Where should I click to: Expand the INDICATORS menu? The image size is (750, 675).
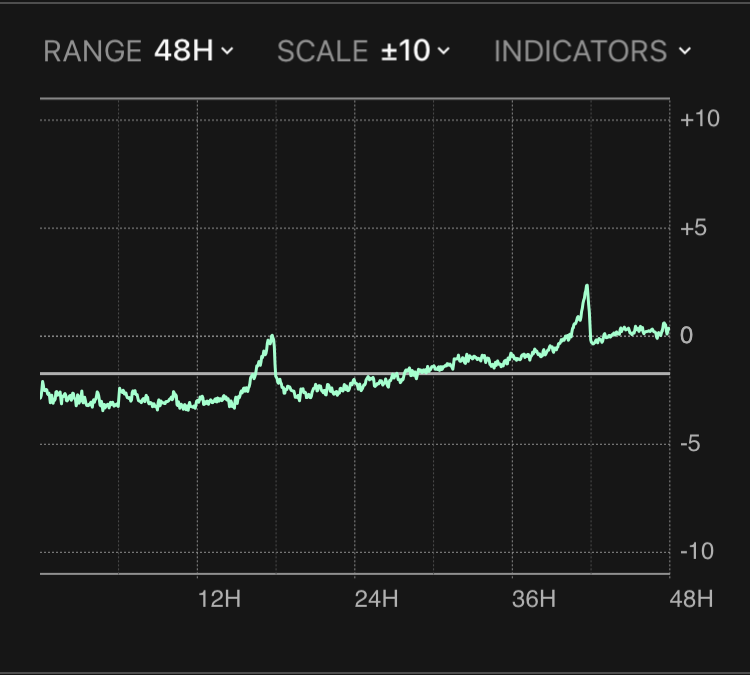591,51
